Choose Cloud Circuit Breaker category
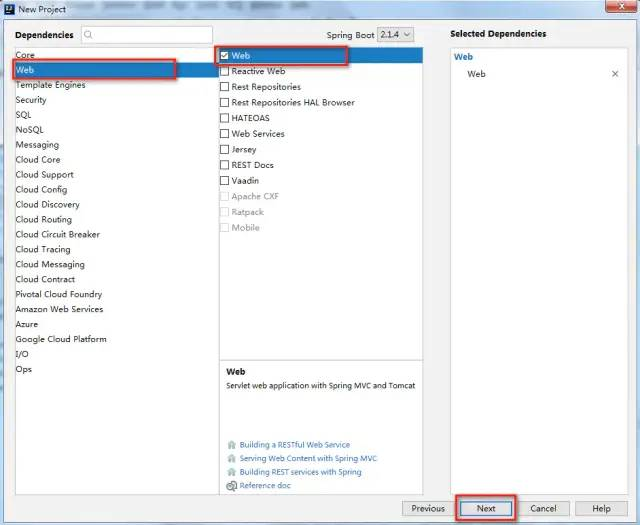640x525 pixels. 116,235
